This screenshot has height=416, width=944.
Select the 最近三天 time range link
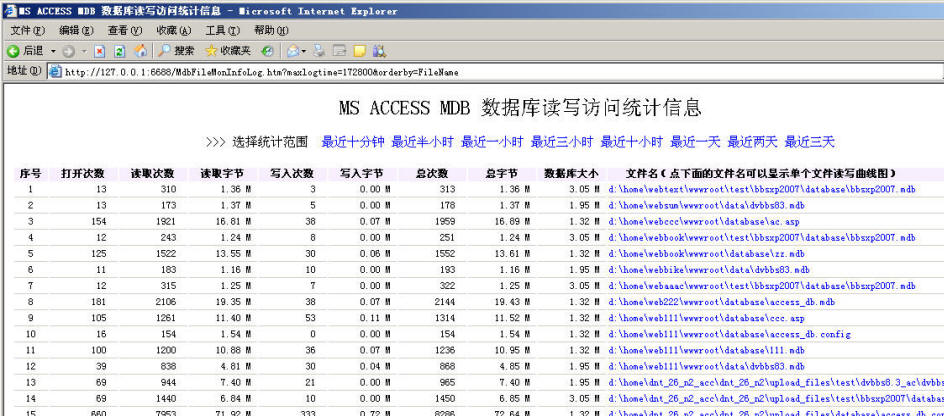click(809, 142)
